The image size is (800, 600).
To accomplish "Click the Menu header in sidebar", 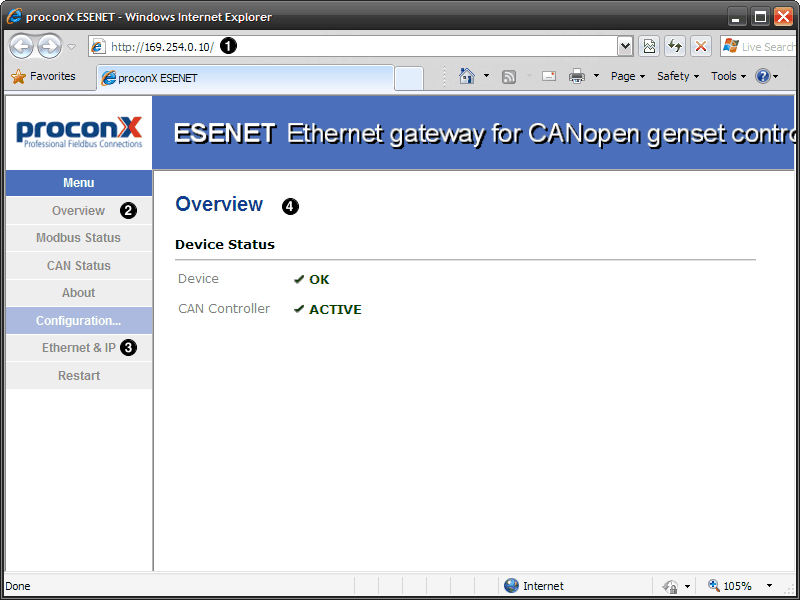I will click(x=79, y=183).
